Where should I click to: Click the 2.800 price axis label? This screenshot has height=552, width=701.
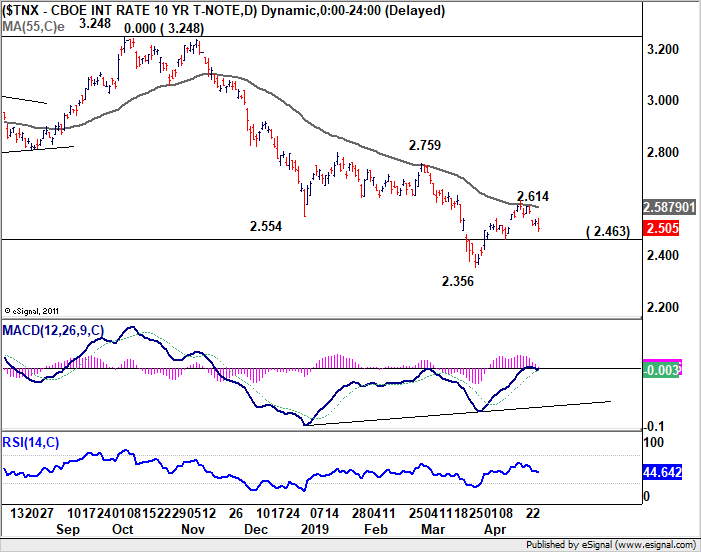click(663, 152)
